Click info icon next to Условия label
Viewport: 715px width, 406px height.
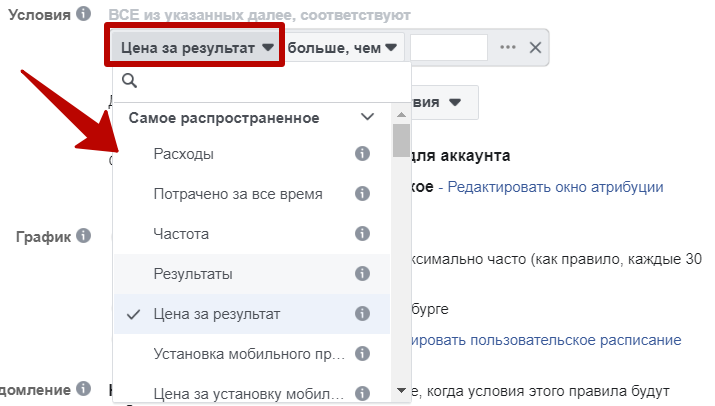(x=83, y=14)
